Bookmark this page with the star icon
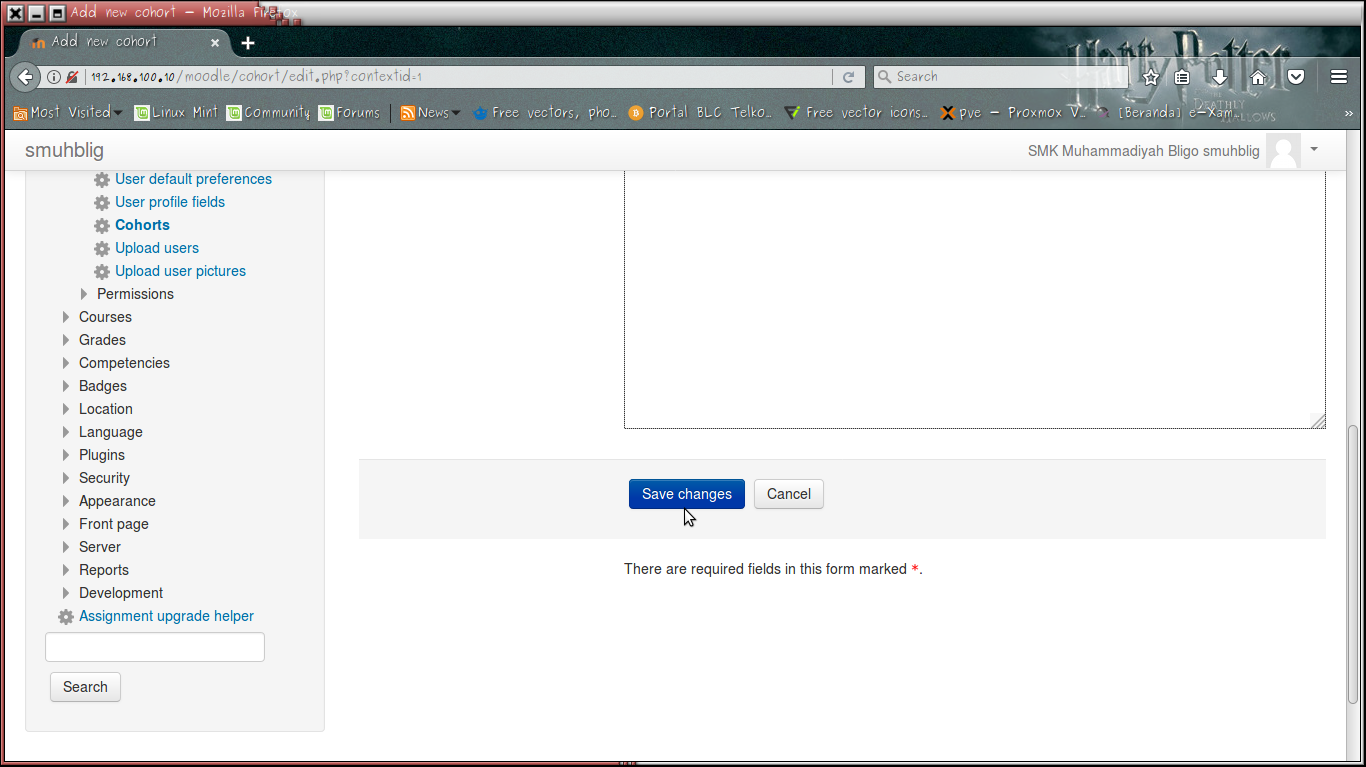This screenshot has height=767, width=1366. pos(1151,77)
